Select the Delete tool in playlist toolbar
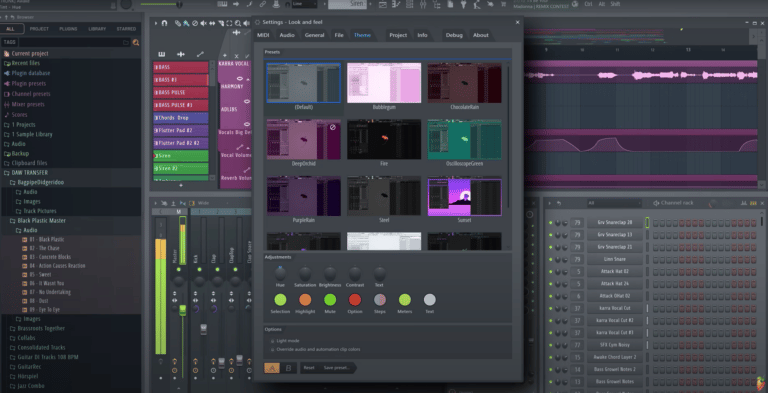Viewport: 768px width, 393px height. pos(195,23)
